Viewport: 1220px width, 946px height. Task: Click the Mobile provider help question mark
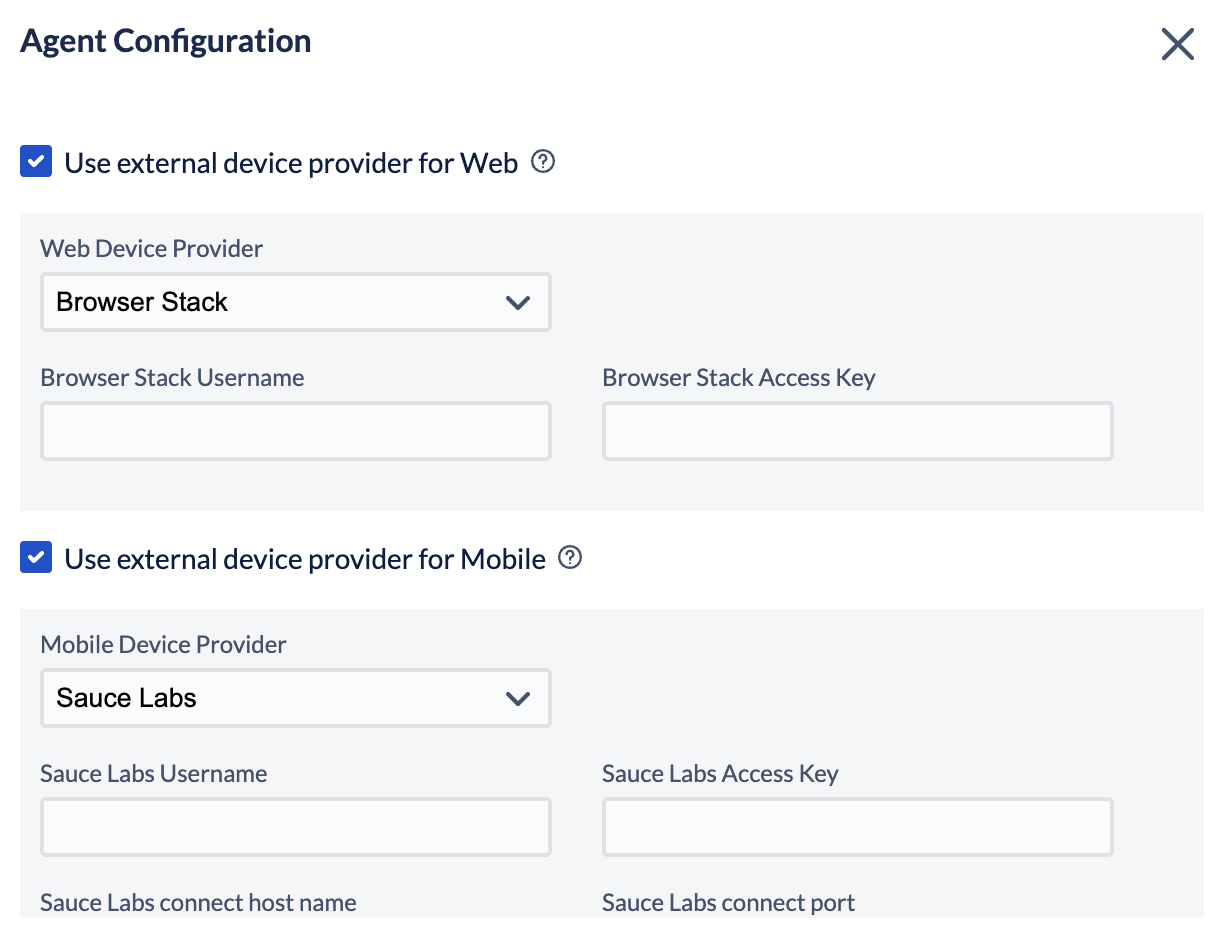point(569,558)
